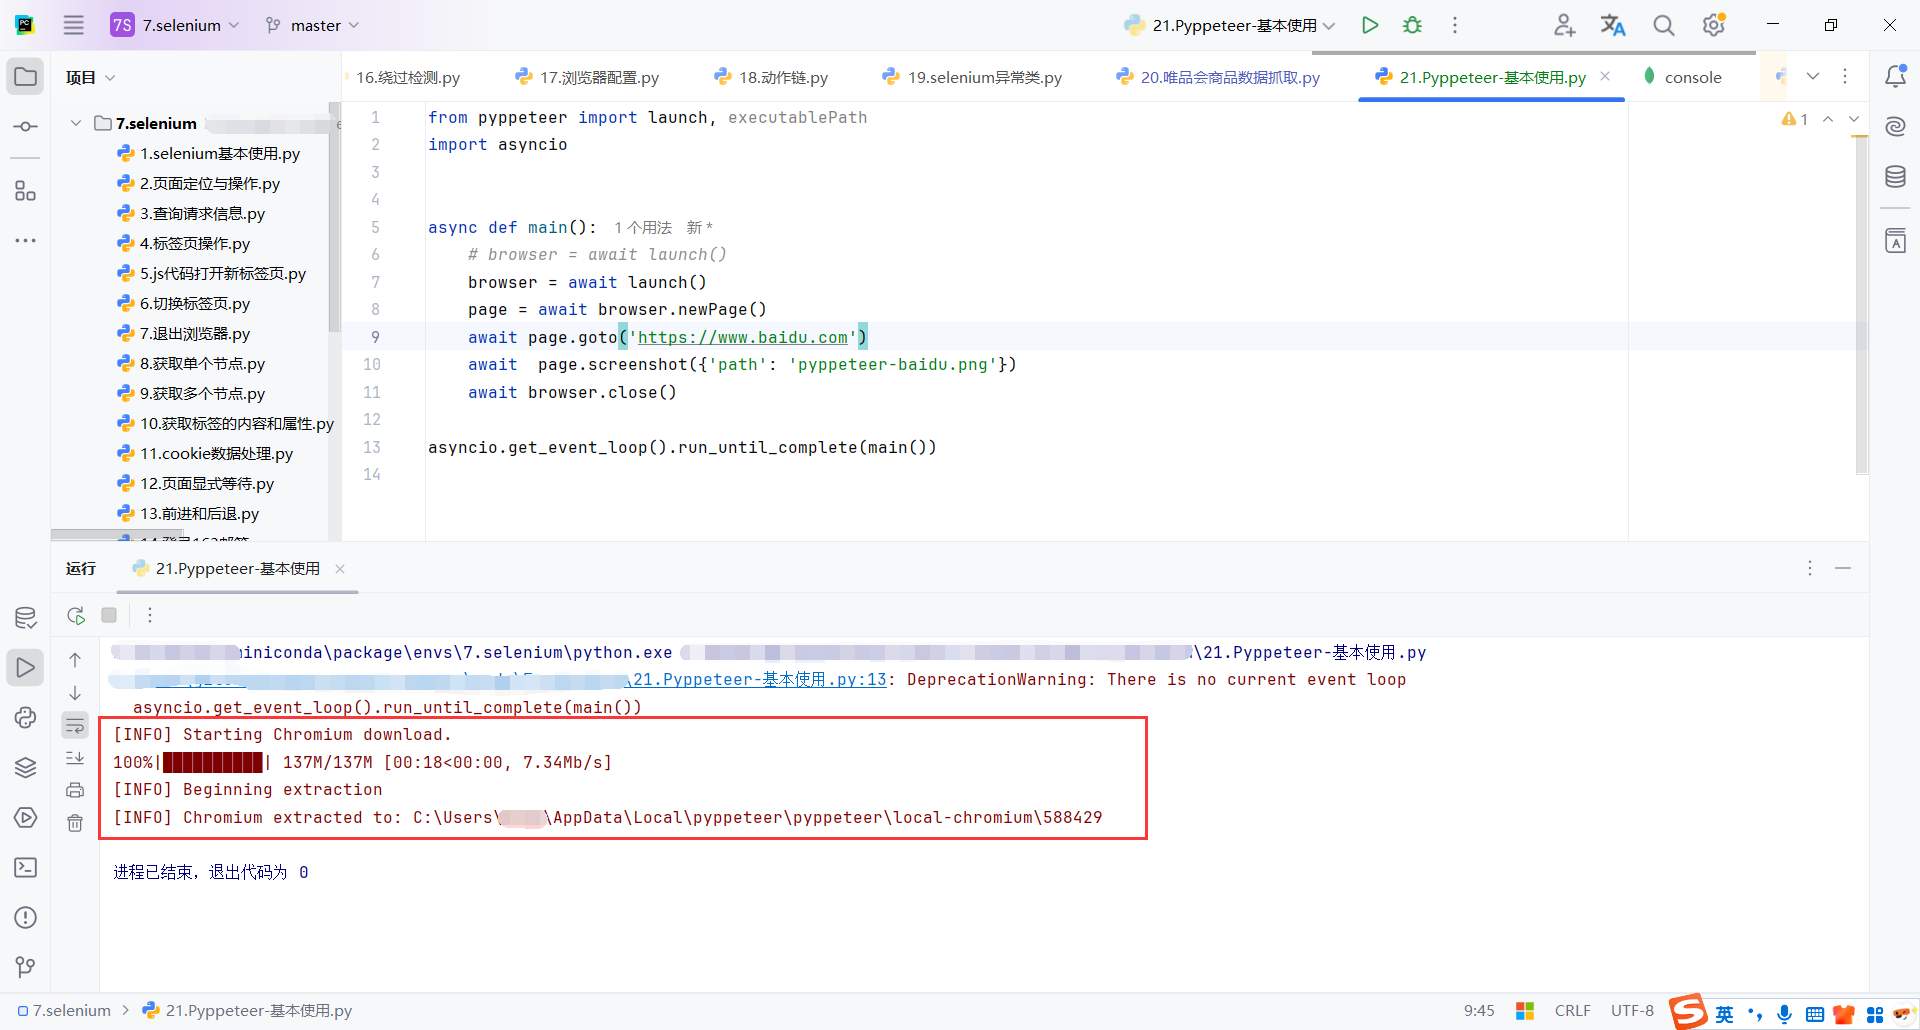
Task: Click the warning count indicator in editor
Action: pos(1795,119)
